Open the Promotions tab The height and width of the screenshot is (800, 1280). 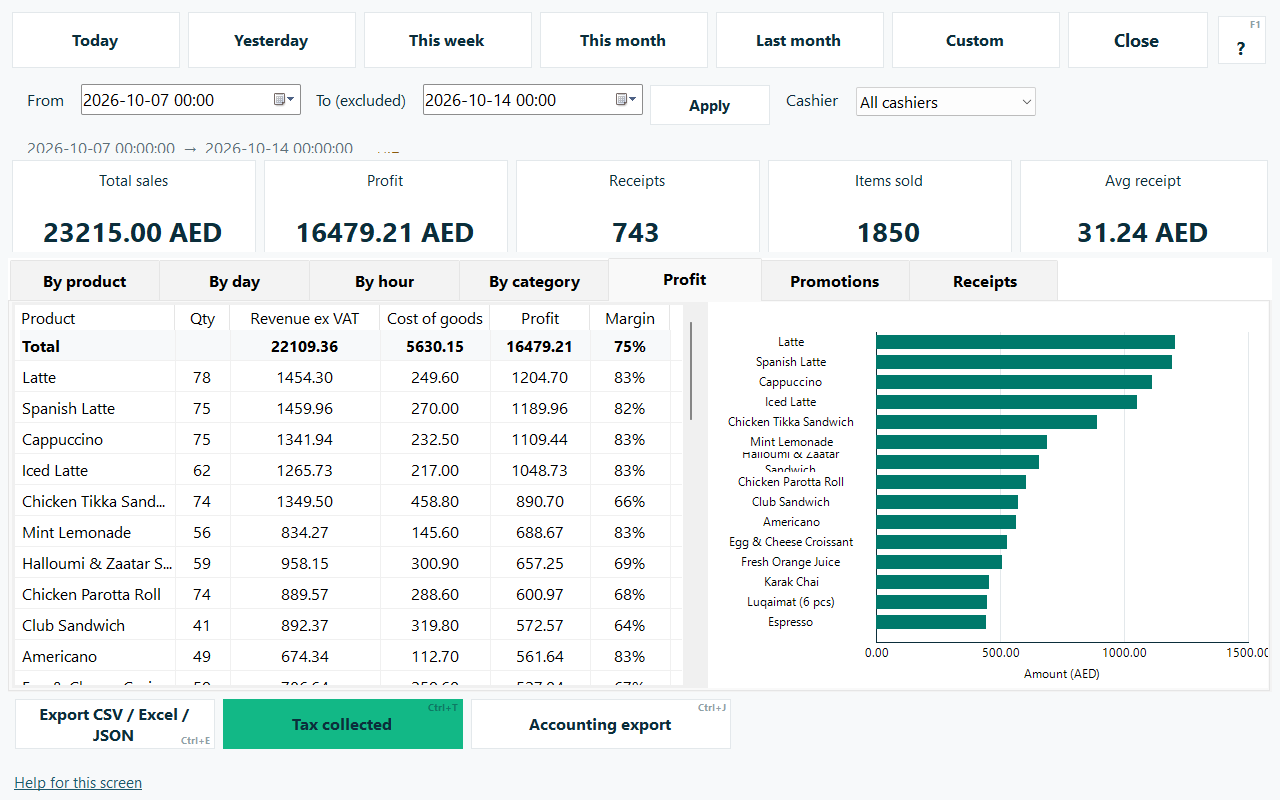click(835, 282)
